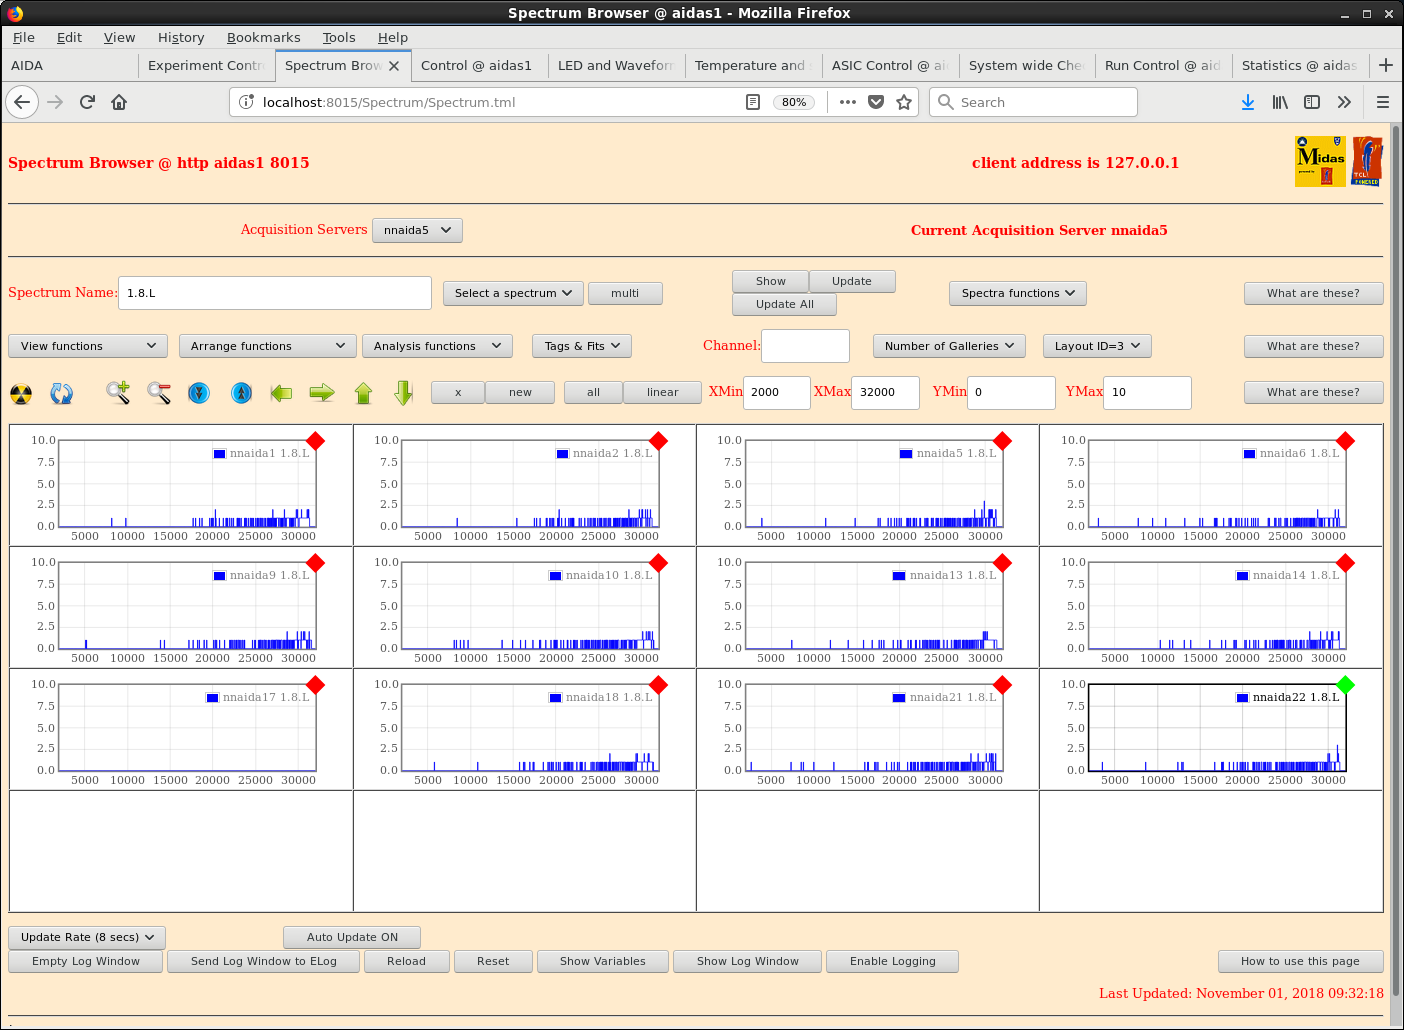Open Firefox downloads arrow icon

coord(1248,102)
